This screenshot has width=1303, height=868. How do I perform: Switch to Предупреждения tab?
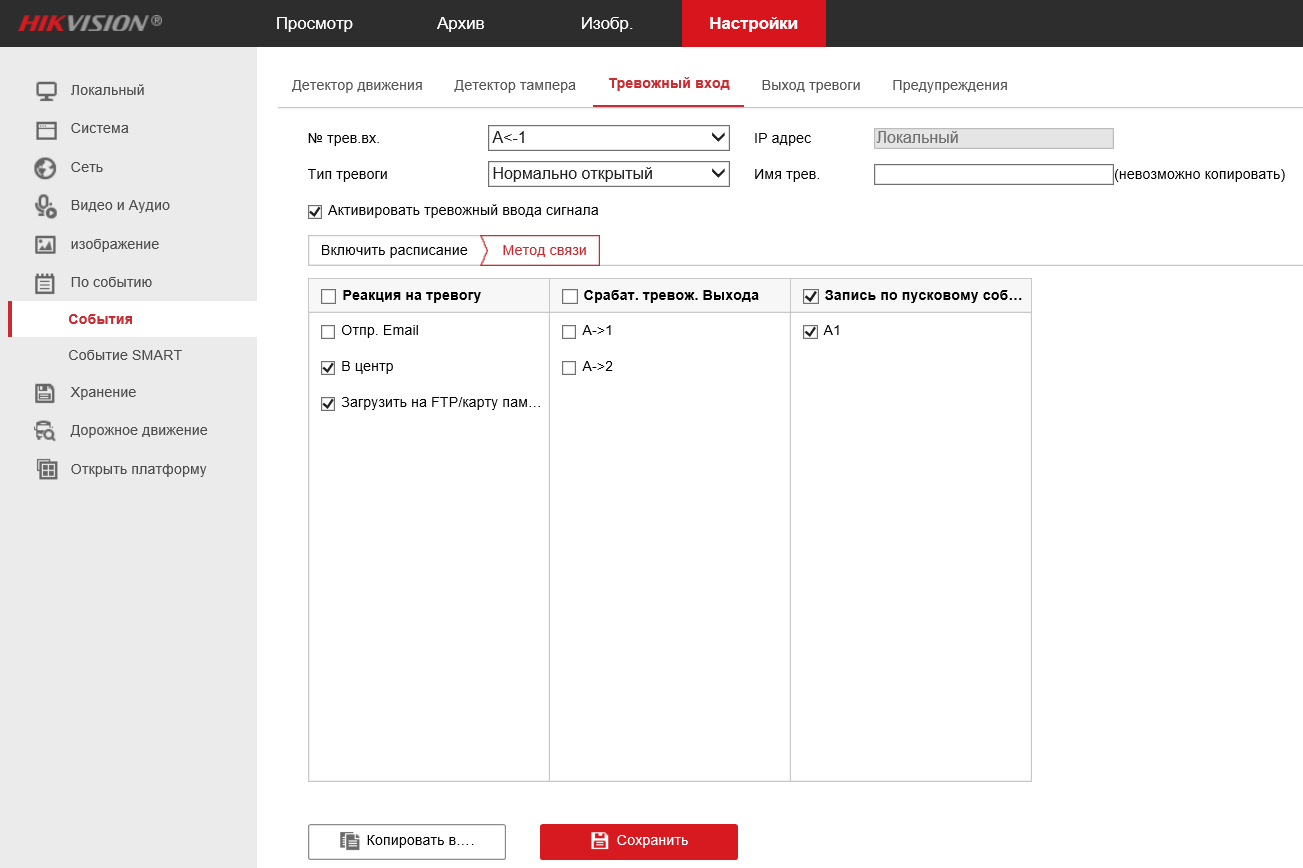(x=950, y=85)
